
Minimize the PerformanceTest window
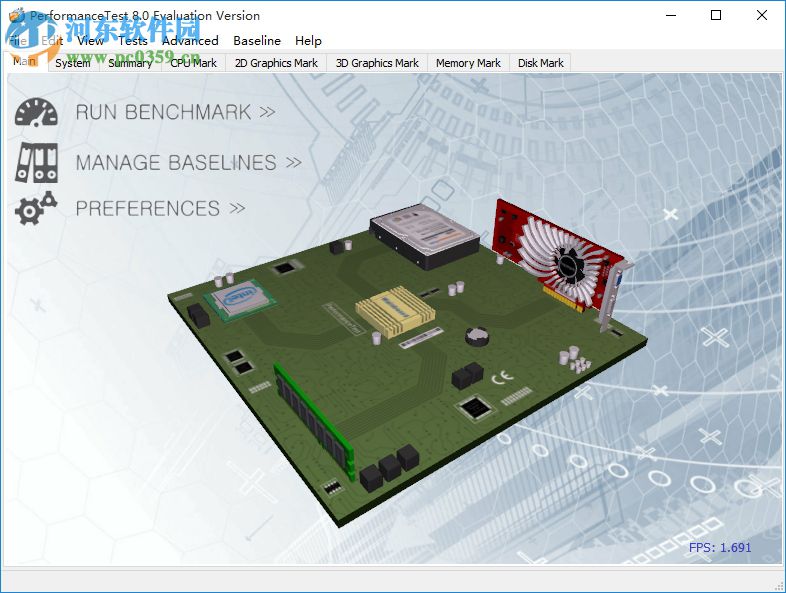(x=671, y=16)
